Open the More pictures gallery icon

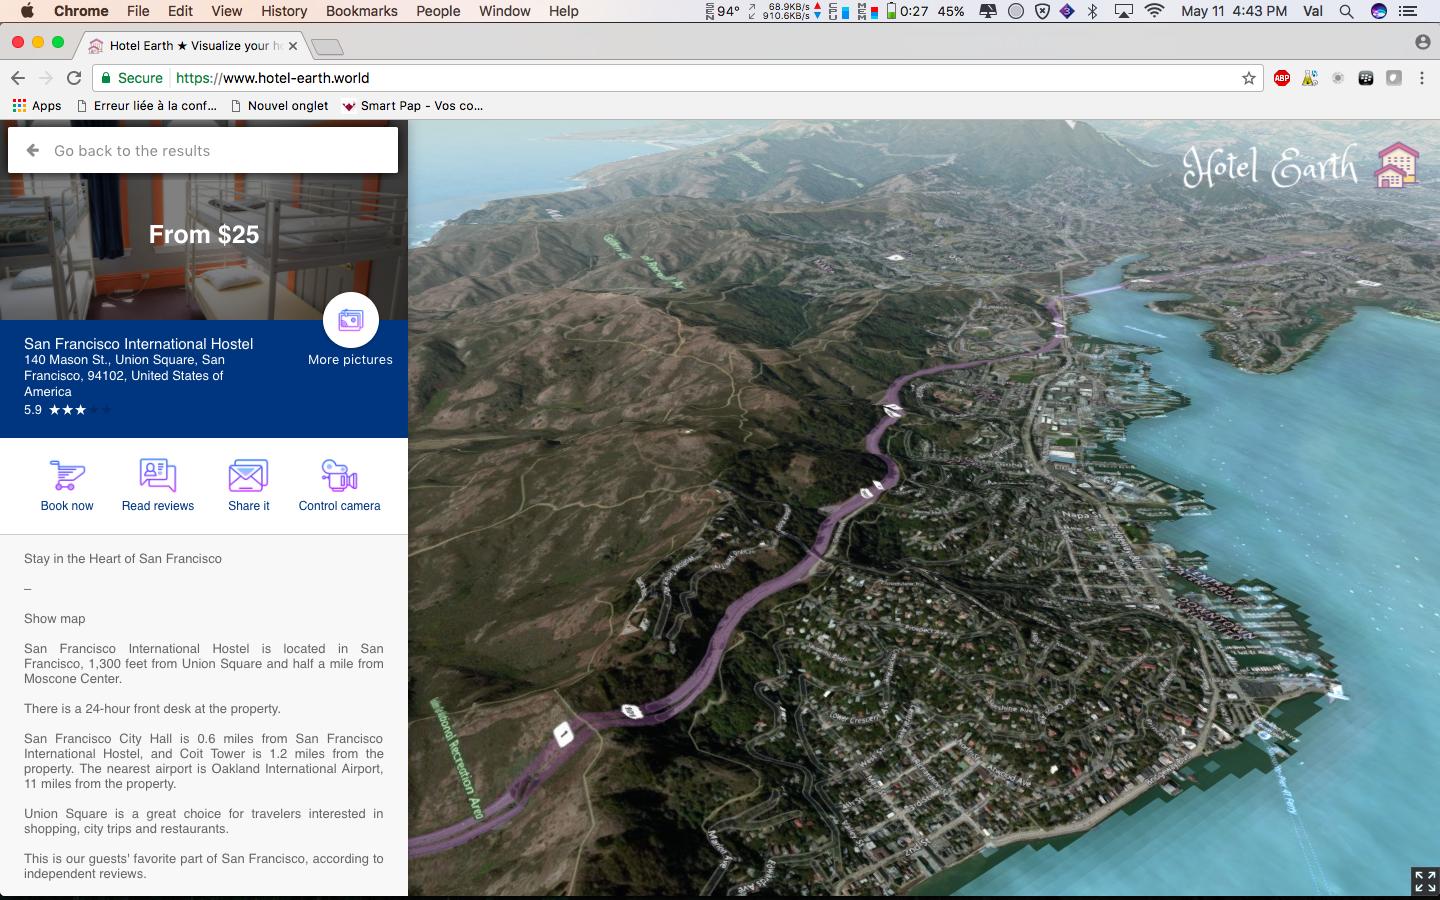click(351, 320)
